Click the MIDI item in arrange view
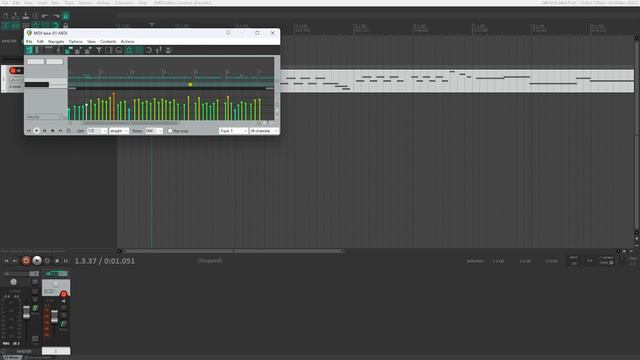 [457, 81]
